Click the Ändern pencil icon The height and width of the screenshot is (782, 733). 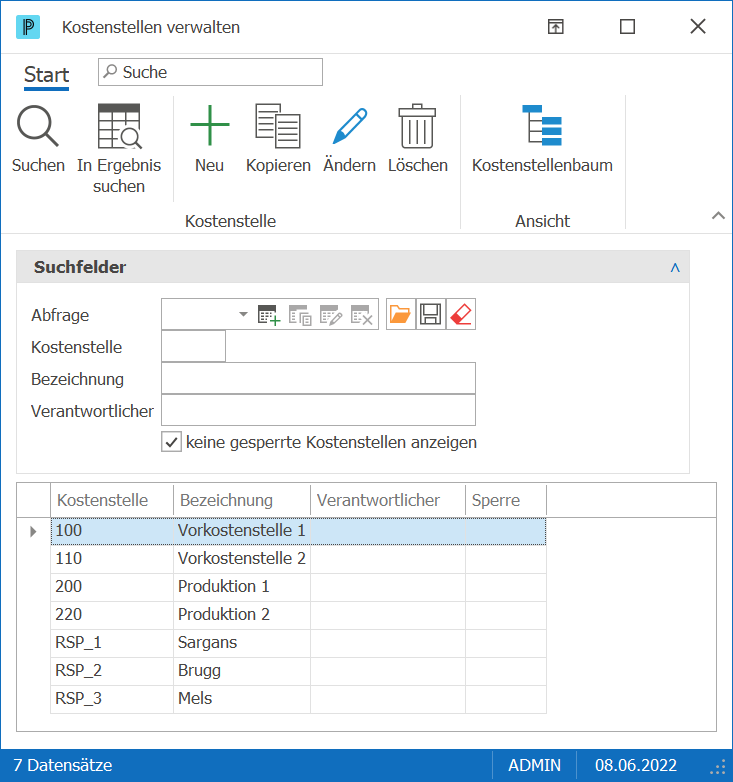pos(350,126)
